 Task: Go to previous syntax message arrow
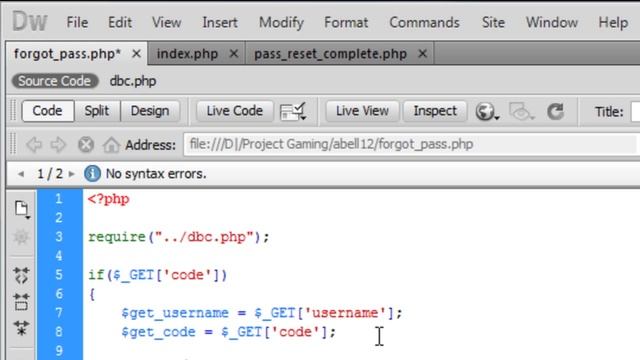[x=21, y=174]
